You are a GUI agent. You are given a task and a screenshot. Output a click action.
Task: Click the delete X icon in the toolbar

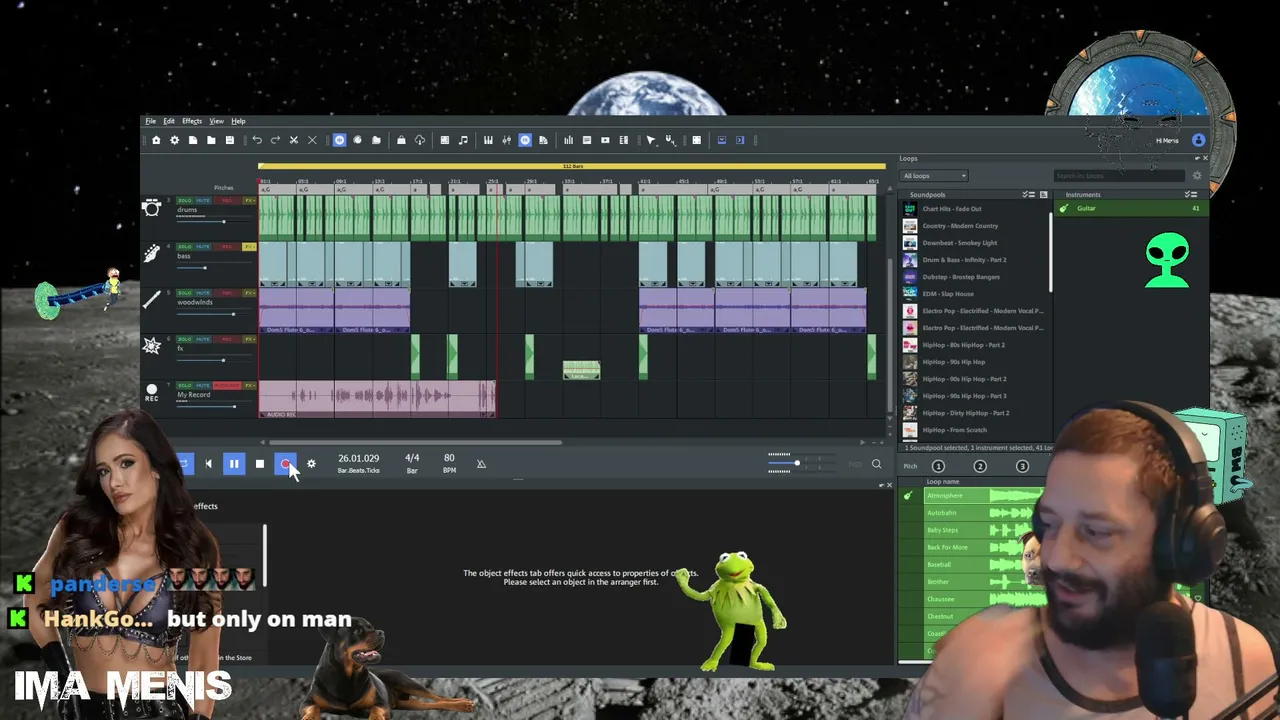pos(312,140)
